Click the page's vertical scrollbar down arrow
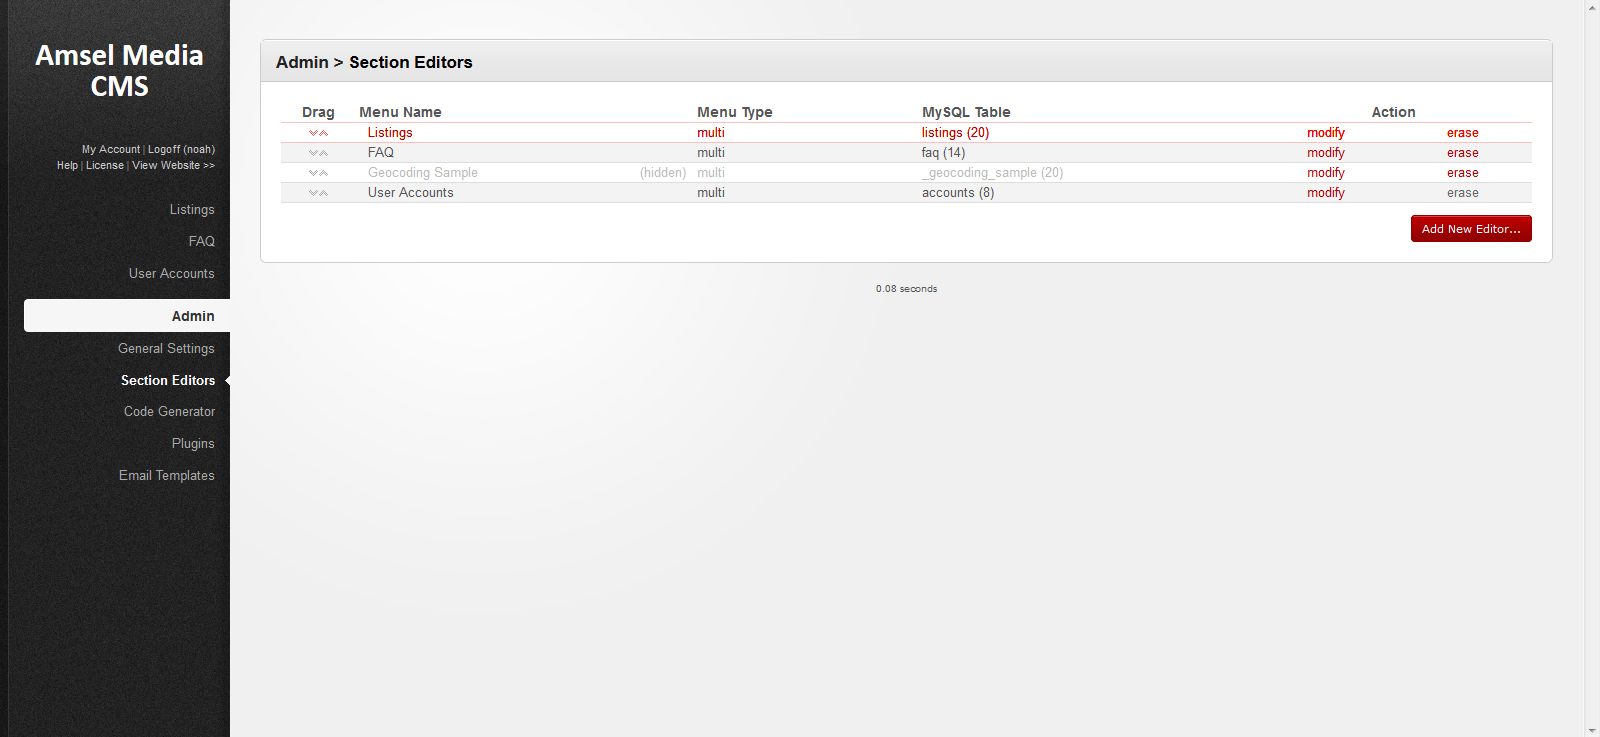This screenshot has width=1600, height=737. 1592,729
